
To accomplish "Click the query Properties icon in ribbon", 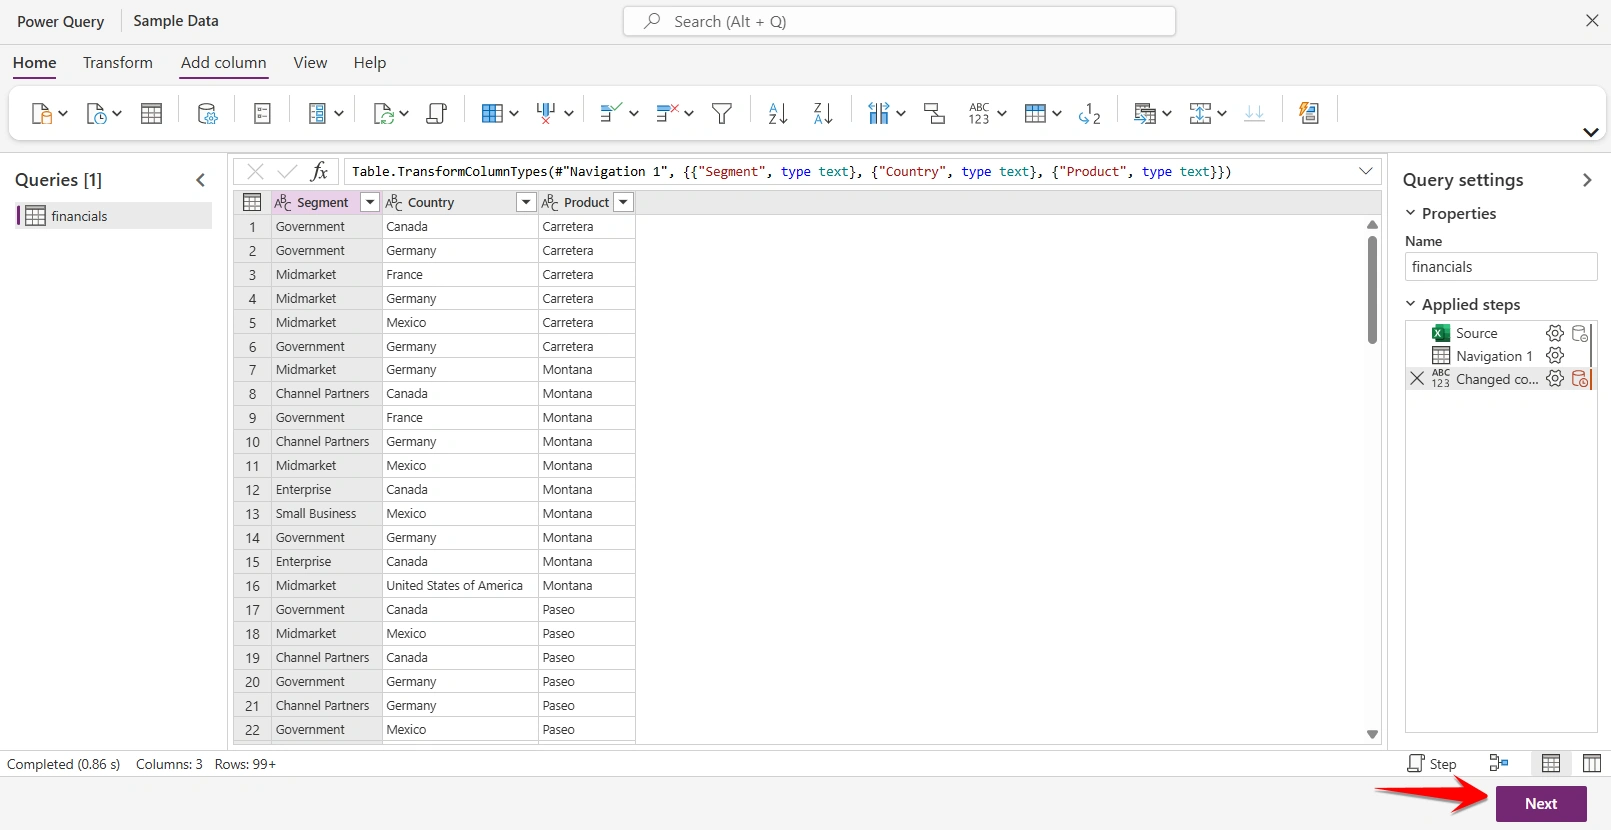I will click(262, 113).
